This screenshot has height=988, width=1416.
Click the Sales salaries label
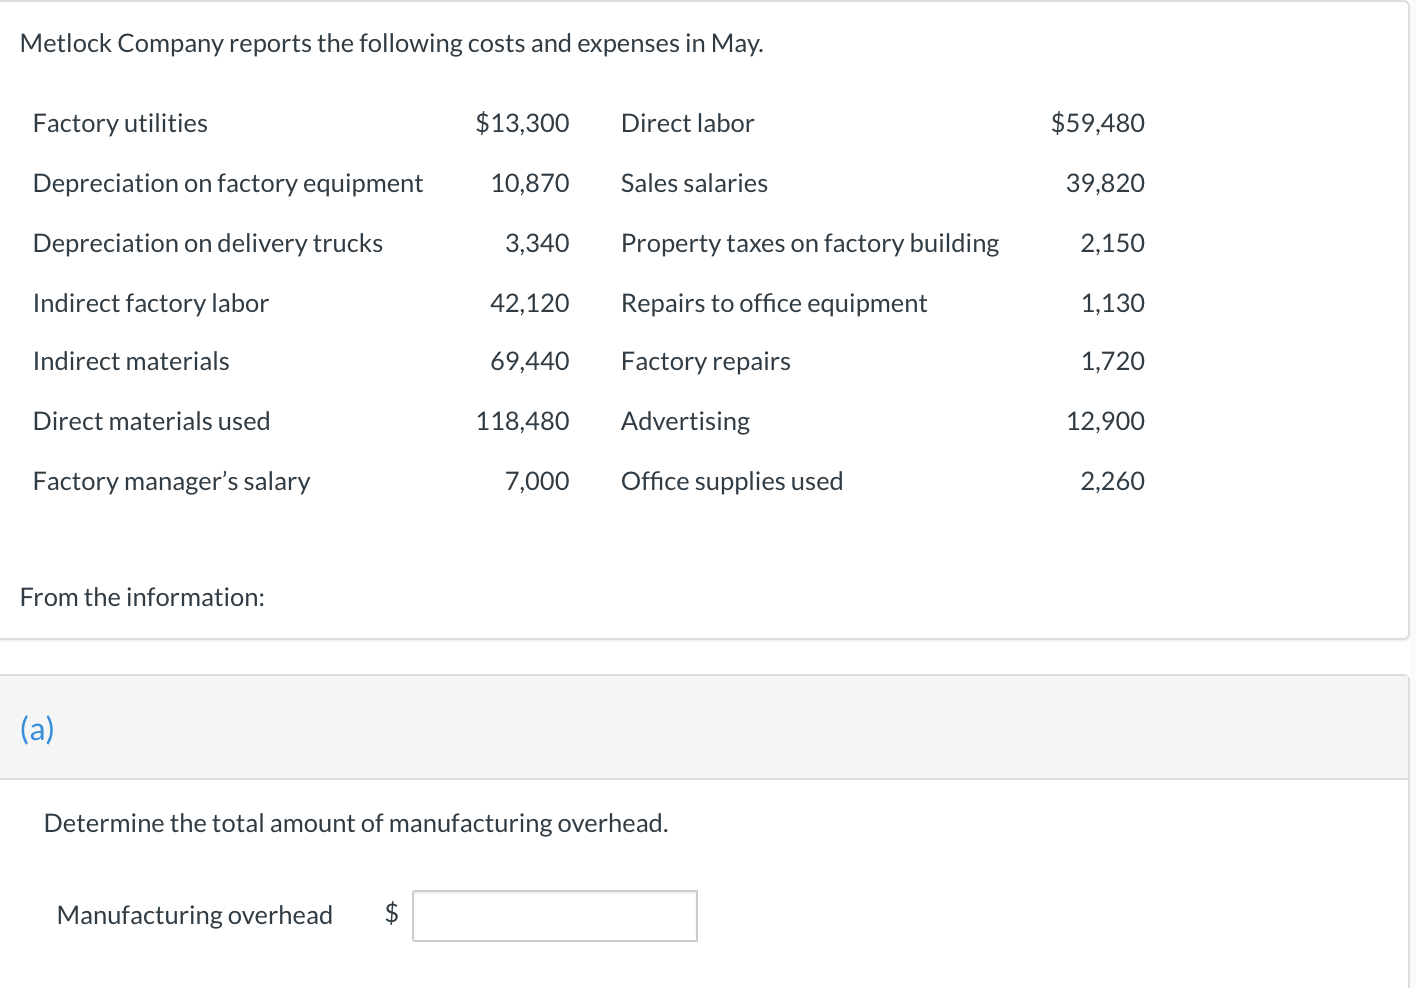pyautogui.click(x=694, y=183)
